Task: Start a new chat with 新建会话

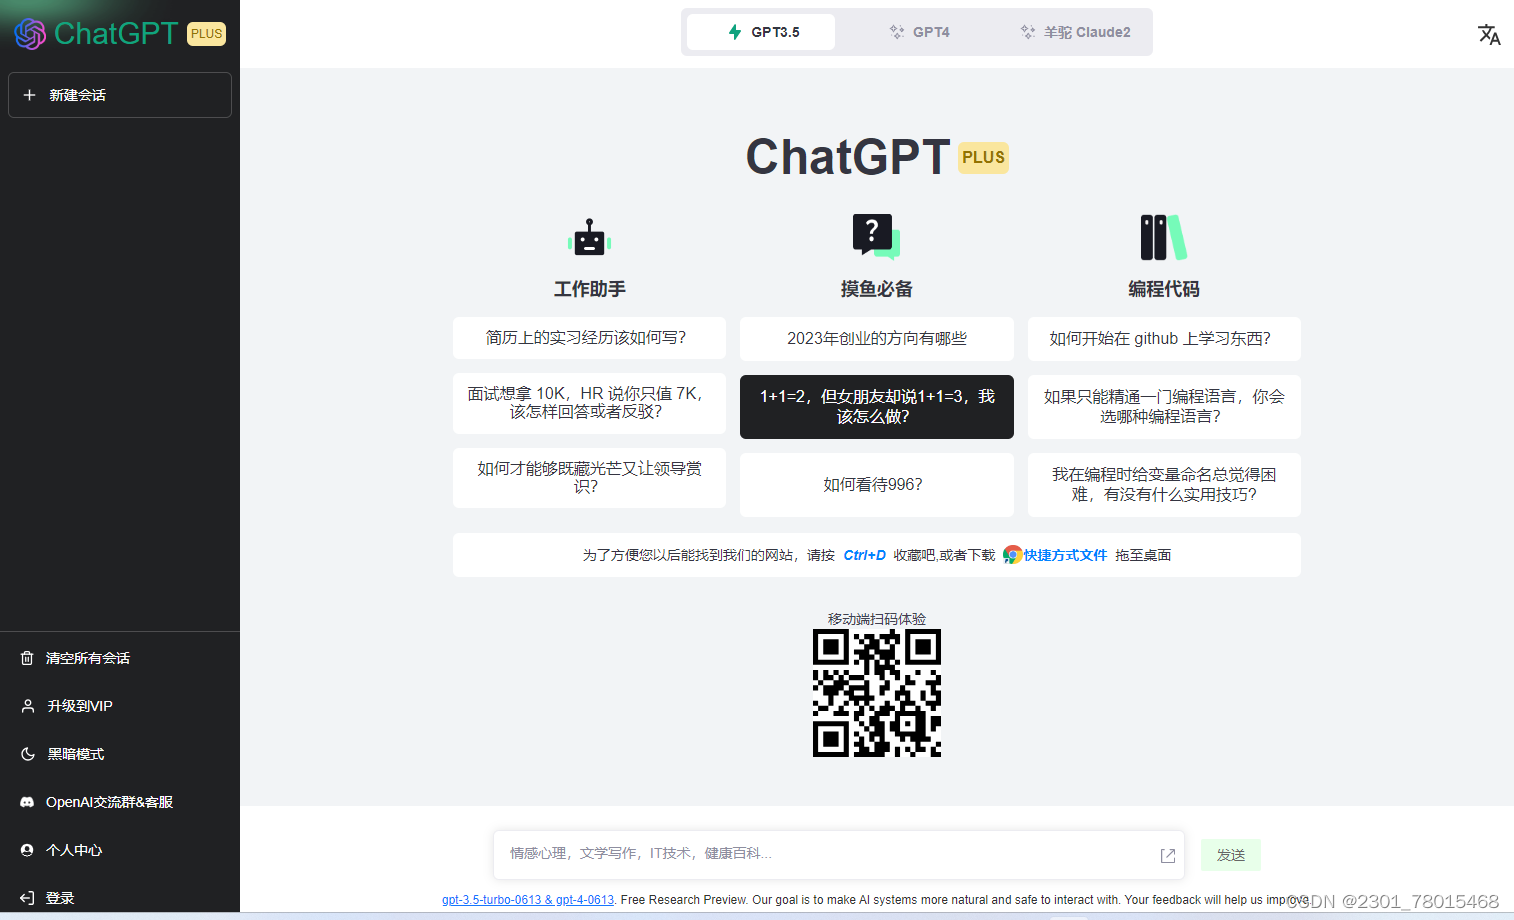Action: pyautogui.click(x=120, y=95)
